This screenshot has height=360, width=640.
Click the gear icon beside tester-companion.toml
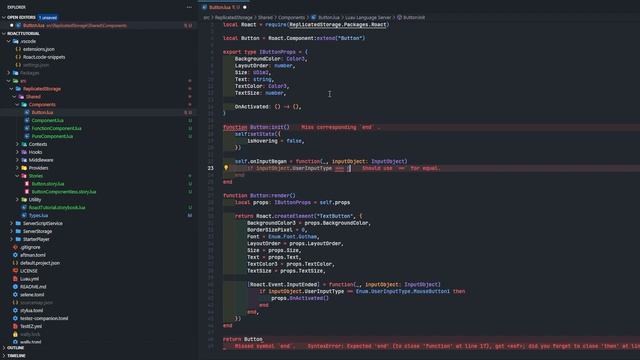[x=15, y=318]
